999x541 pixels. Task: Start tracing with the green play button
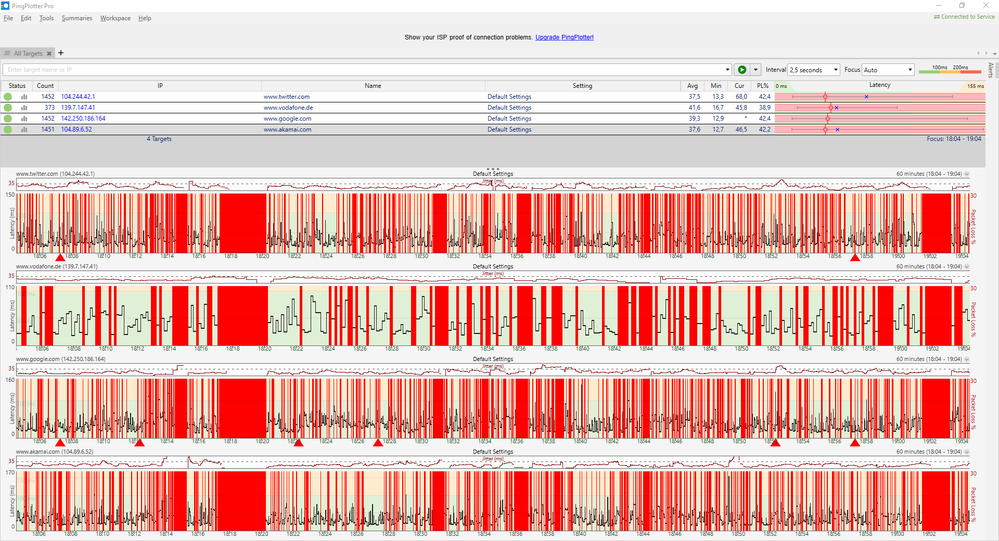[742, 69]
